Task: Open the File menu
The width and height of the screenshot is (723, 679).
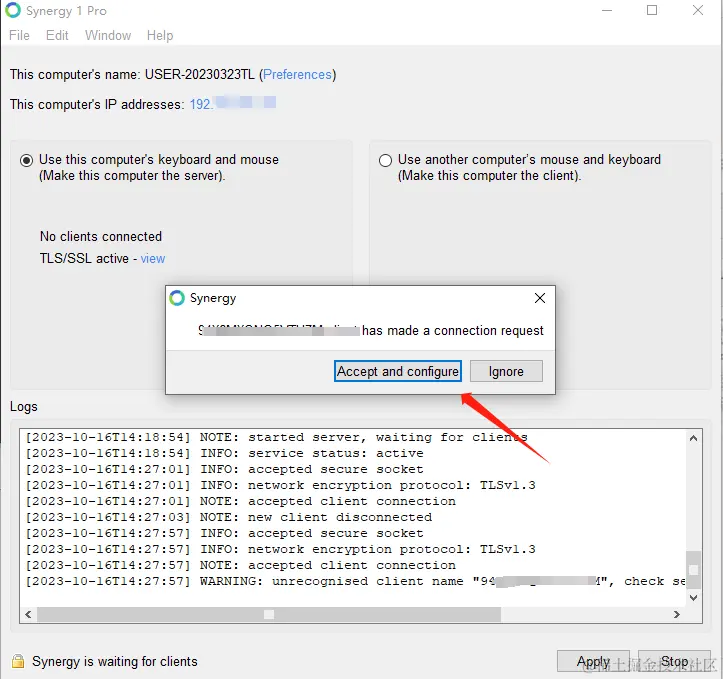Action: (x=19, y=35)
